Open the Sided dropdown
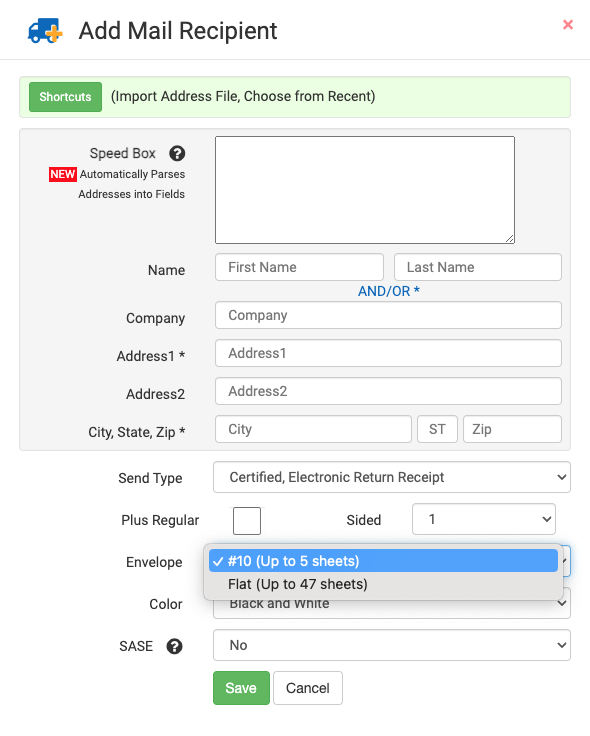Screen dimensions: 590x736 tap(484, 519)
